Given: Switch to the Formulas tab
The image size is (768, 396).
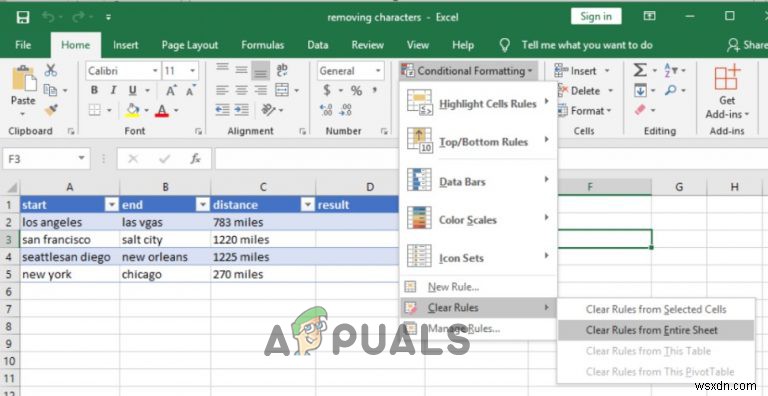Looking at the screenshot, I should coord(263,45).
